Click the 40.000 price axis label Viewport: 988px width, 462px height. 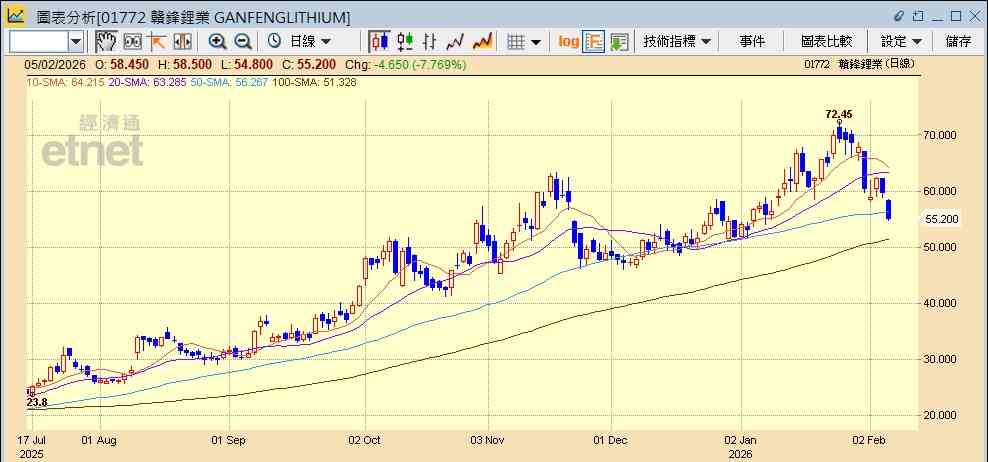(941, 303)
